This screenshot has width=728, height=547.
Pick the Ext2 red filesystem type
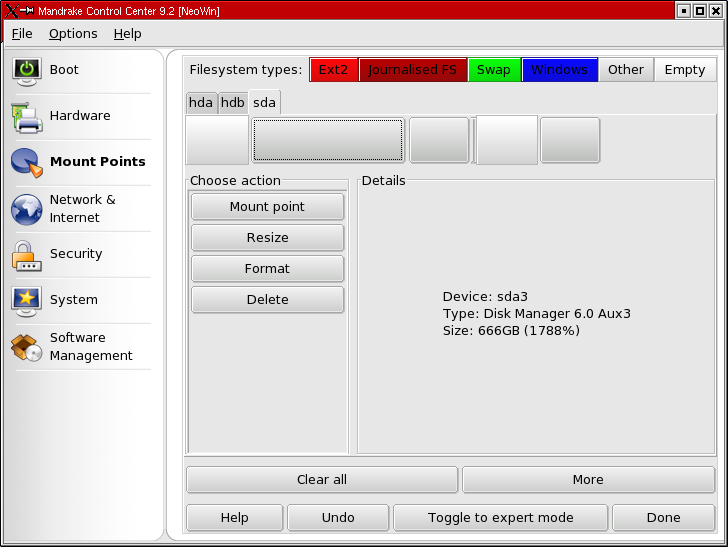click(333, 70)
